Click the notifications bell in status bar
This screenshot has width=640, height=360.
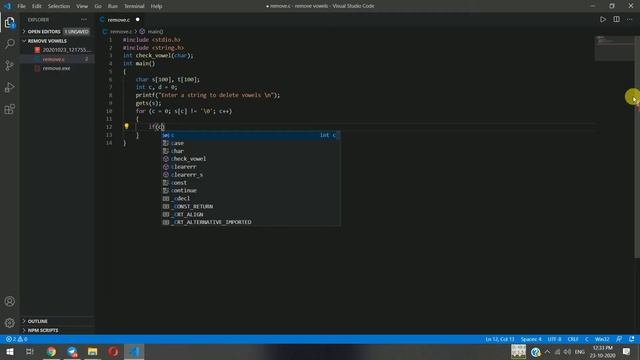632,339
